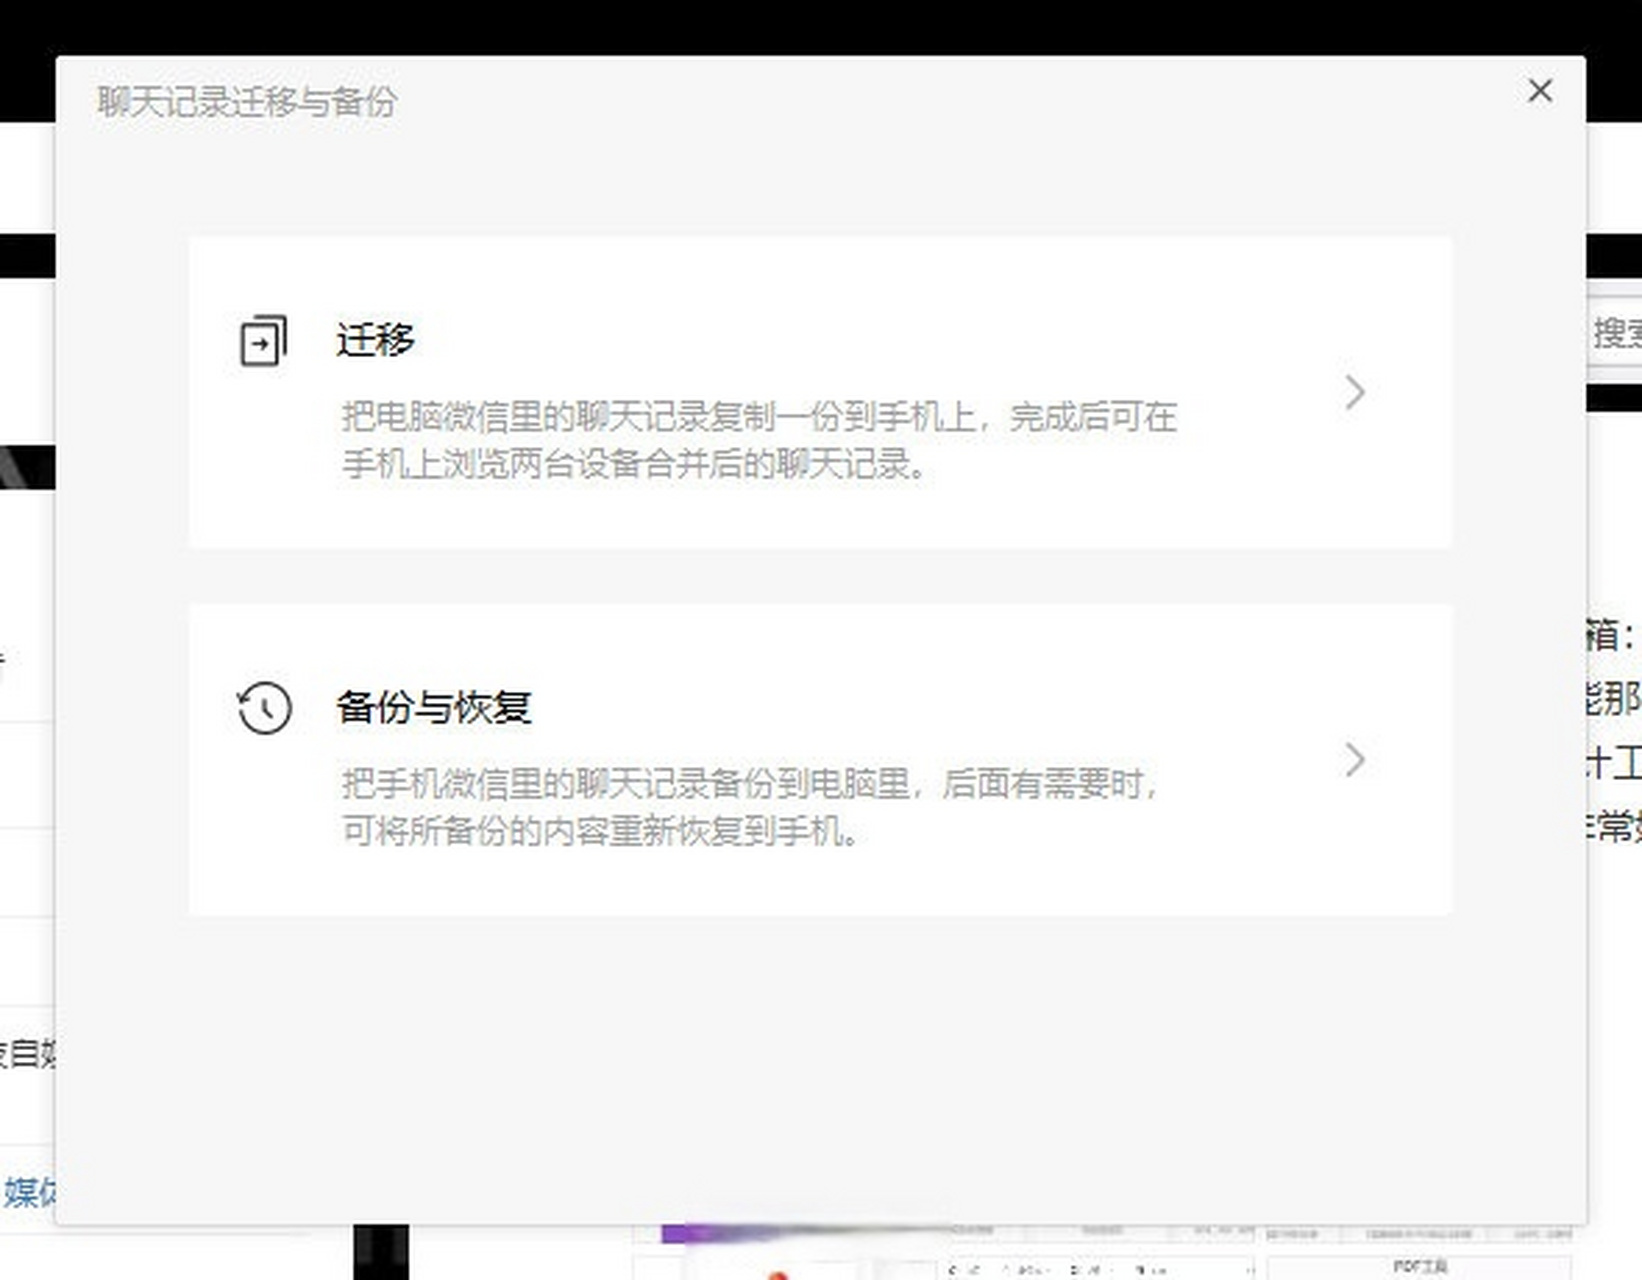Select the 迁移 heading text
This screenshot has height=1280, width=1642.
coord(375,340)
